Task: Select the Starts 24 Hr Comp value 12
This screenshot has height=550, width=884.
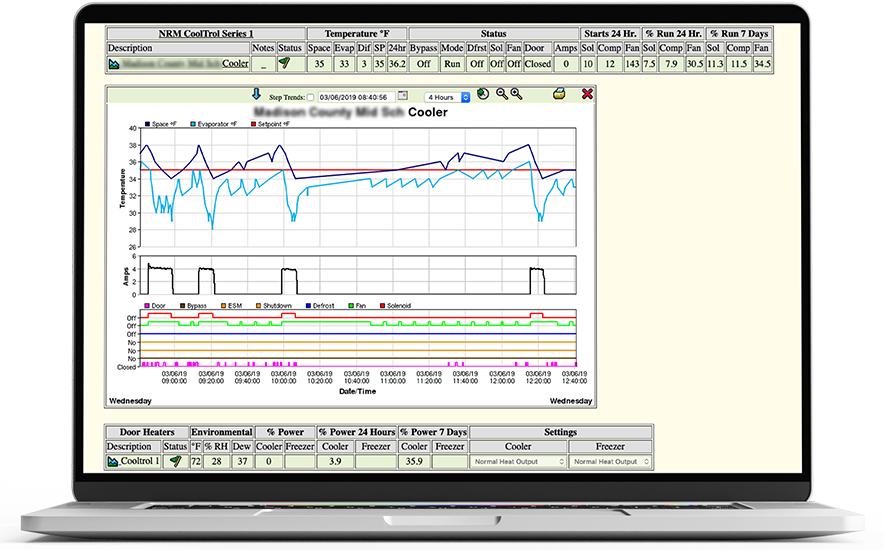Action: 609,64
